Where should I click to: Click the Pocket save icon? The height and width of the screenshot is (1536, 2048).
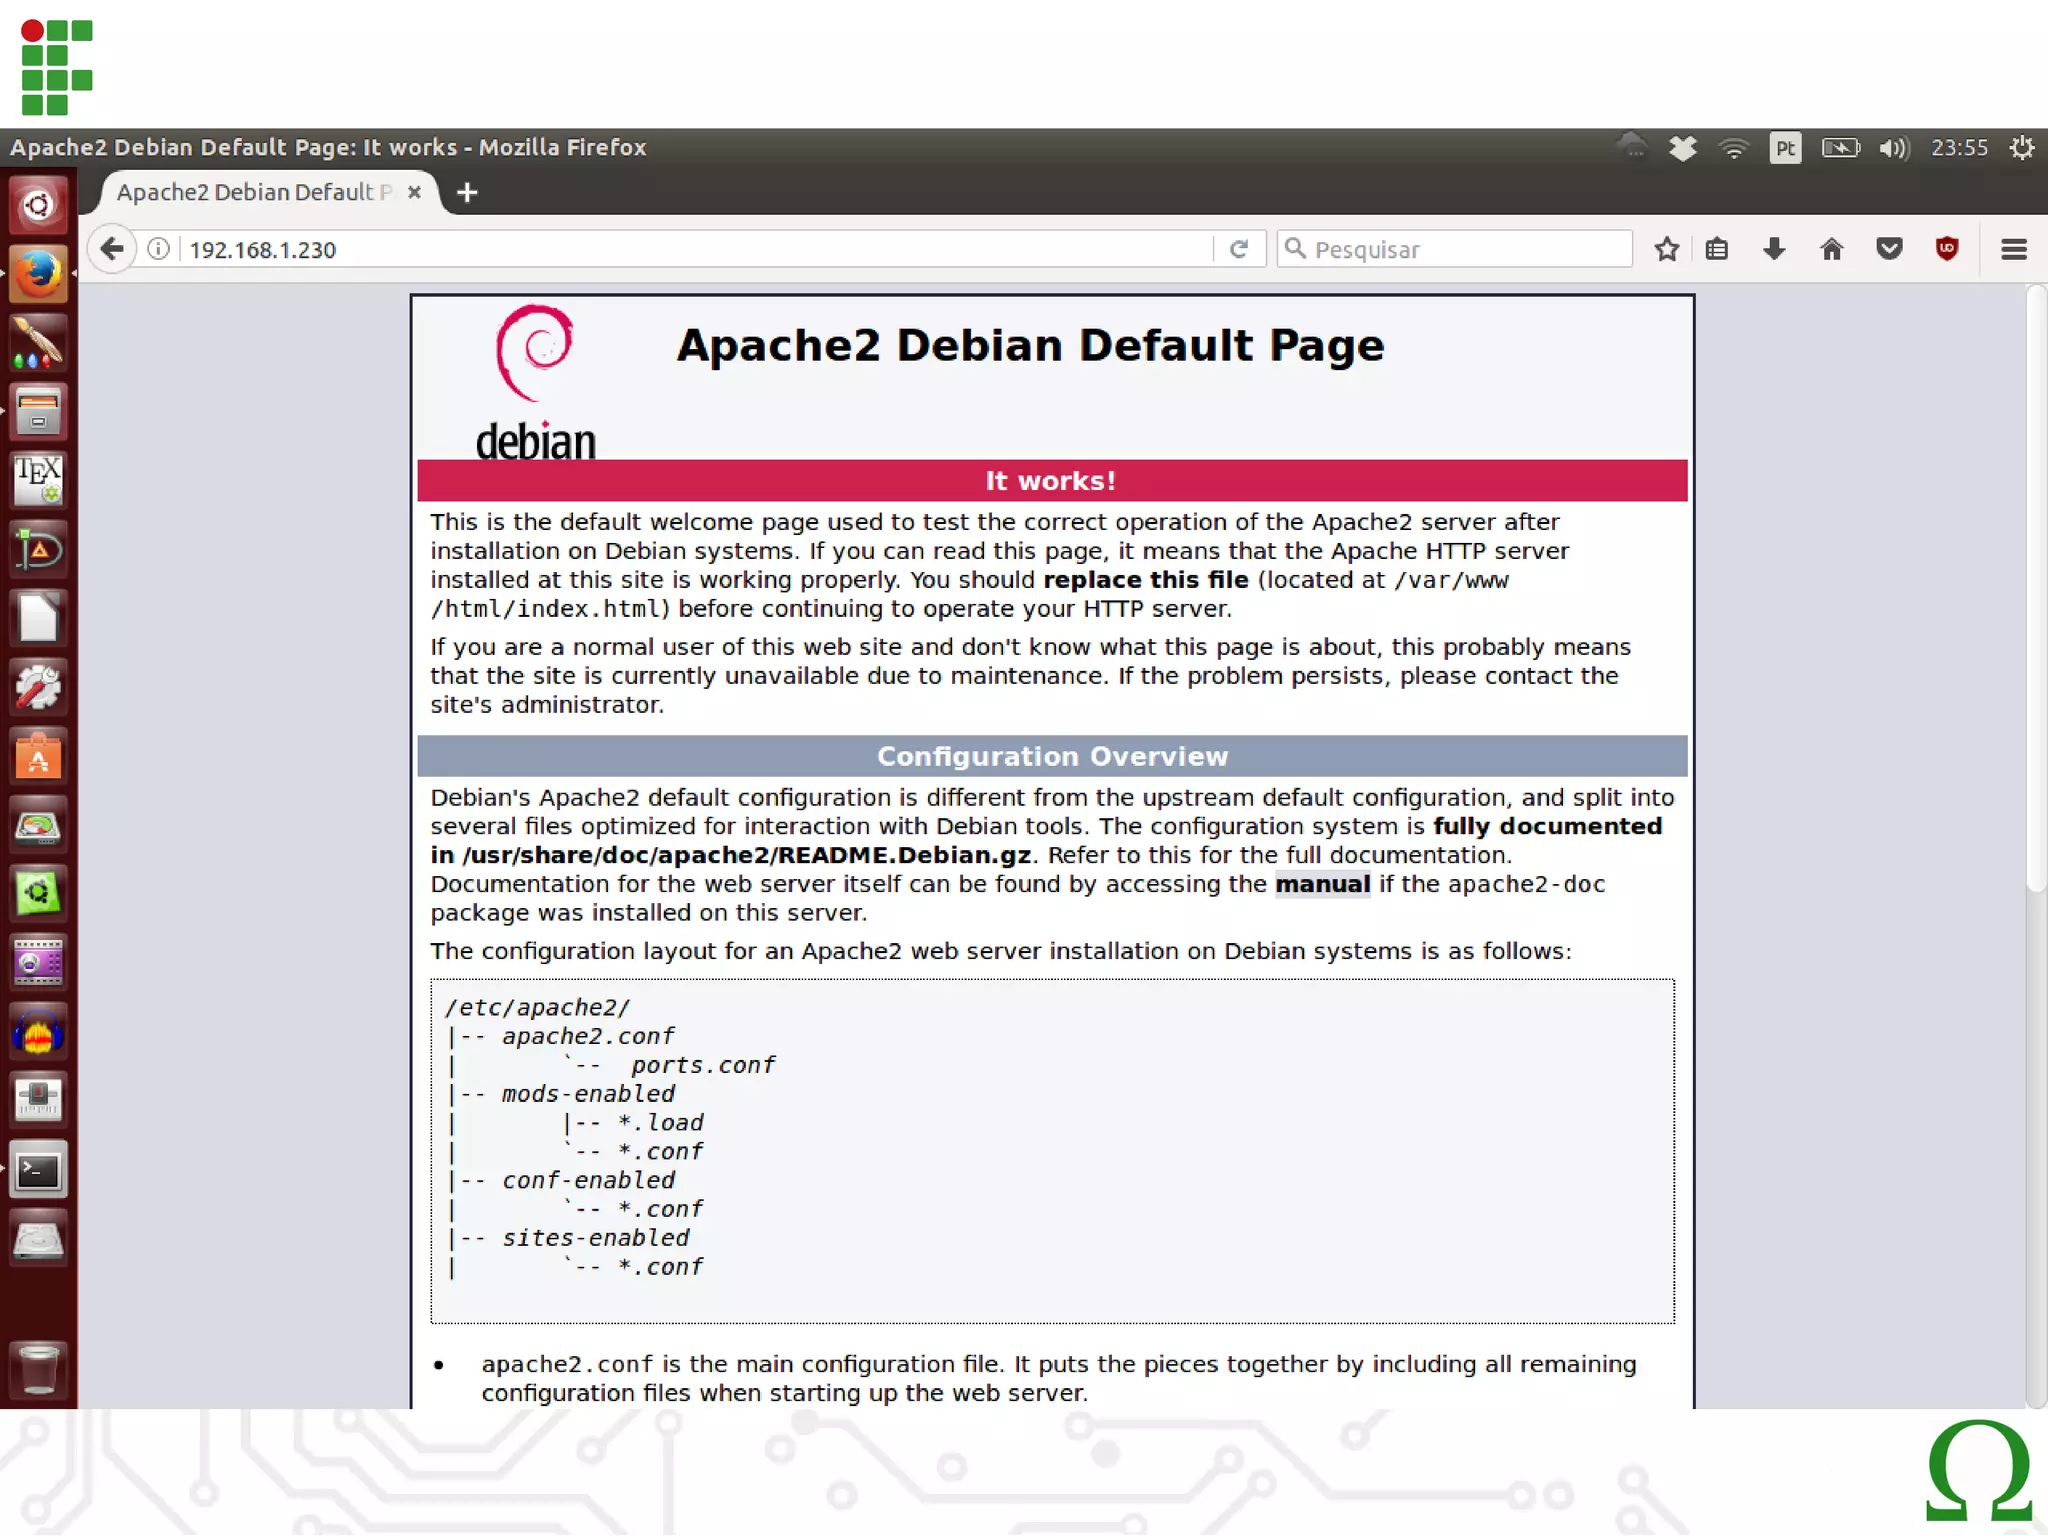point(1889,249)
